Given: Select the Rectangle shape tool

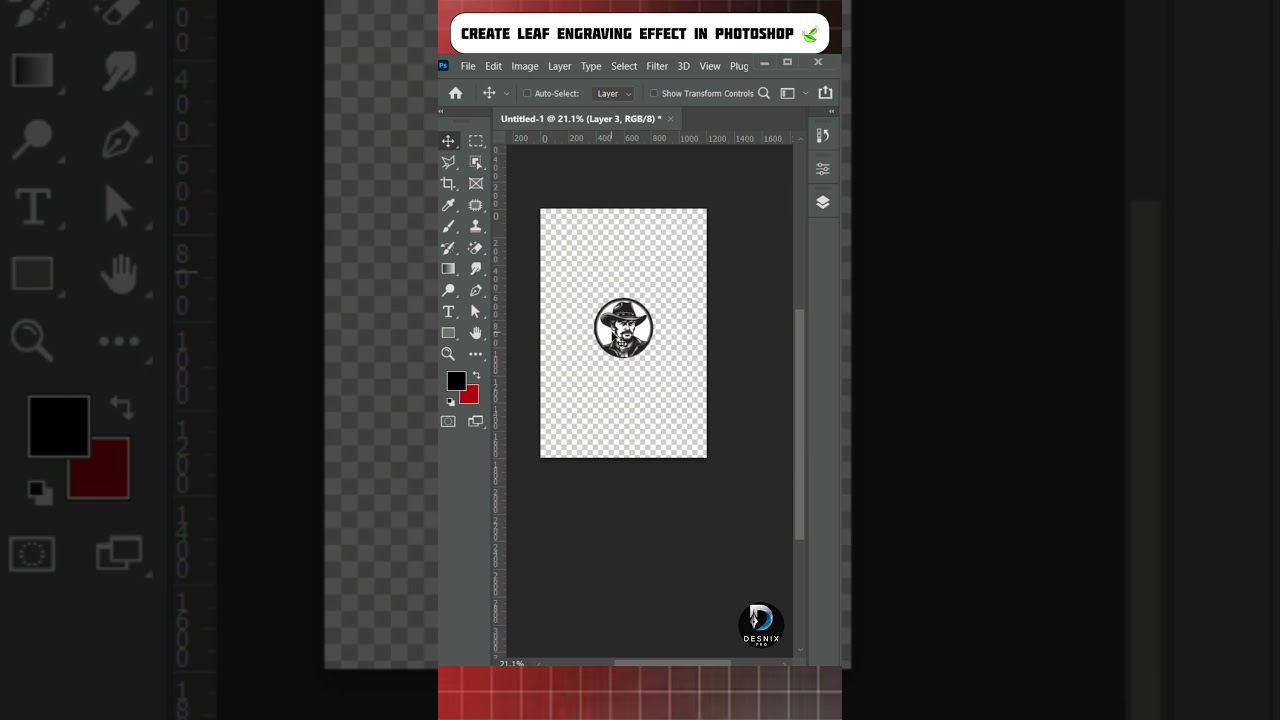Looking at the screenshot, I should [448, 333].
